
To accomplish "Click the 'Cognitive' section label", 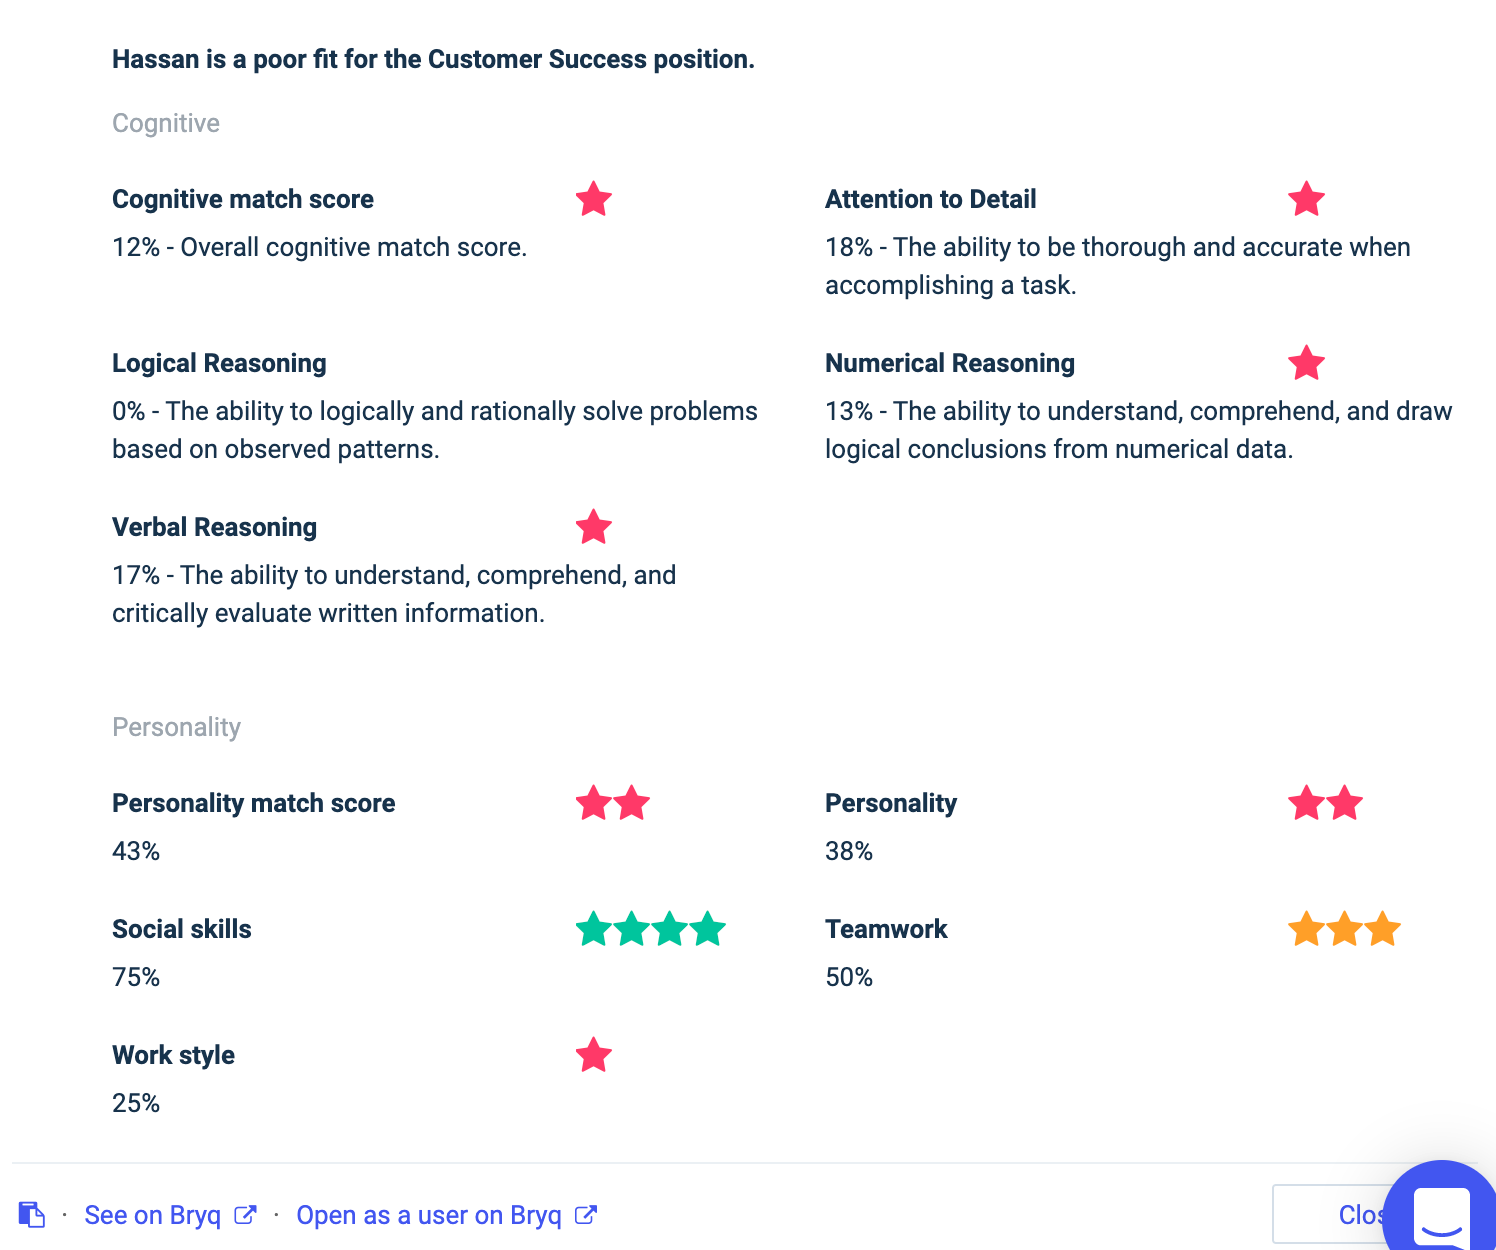I will pyautogui.click(x=166, y=123).
